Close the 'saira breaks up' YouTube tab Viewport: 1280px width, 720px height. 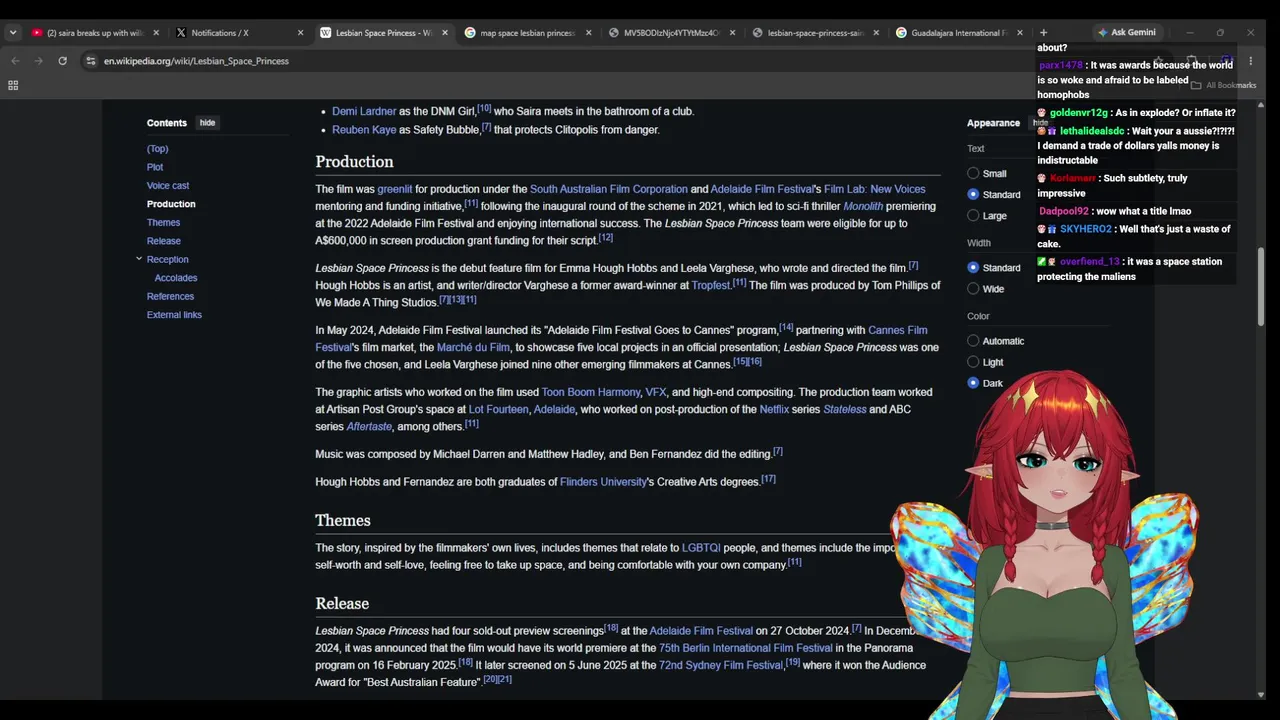[156, 33]
